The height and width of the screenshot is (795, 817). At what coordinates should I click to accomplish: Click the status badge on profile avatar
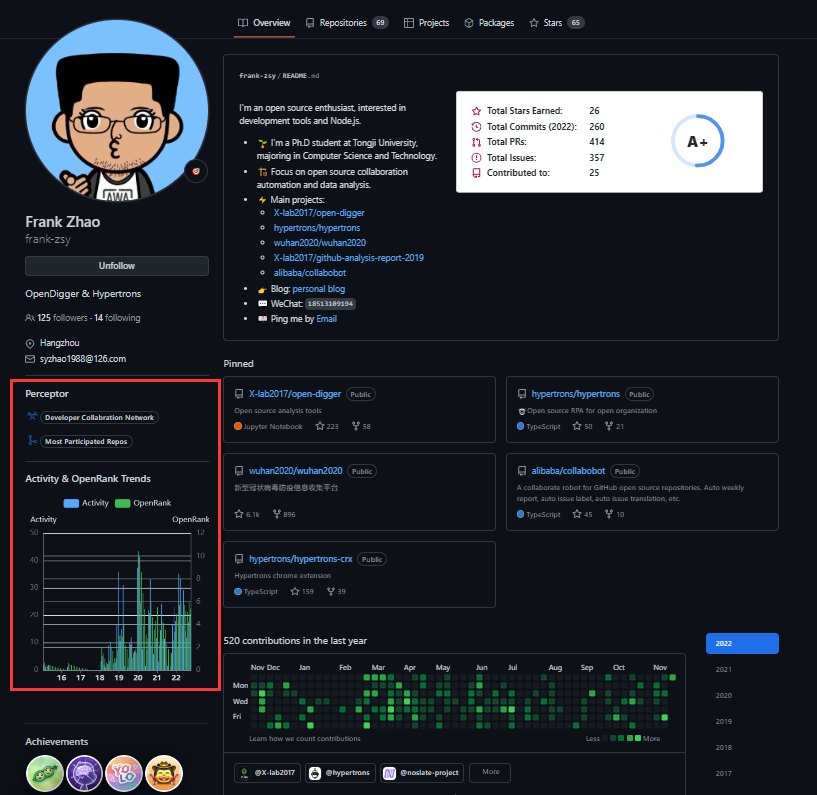pyautogui.click(x=197, y=171)
